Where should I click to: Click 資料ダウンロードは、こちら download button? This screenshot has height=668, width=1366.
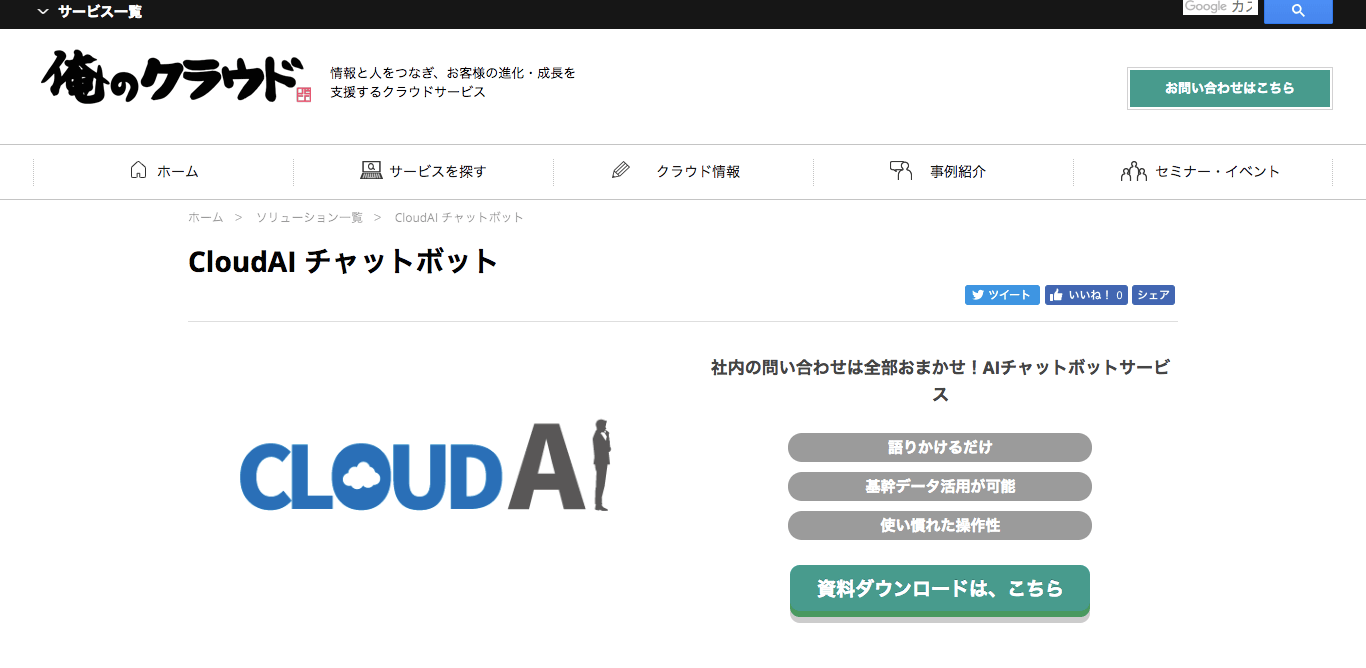coord(939,589)
